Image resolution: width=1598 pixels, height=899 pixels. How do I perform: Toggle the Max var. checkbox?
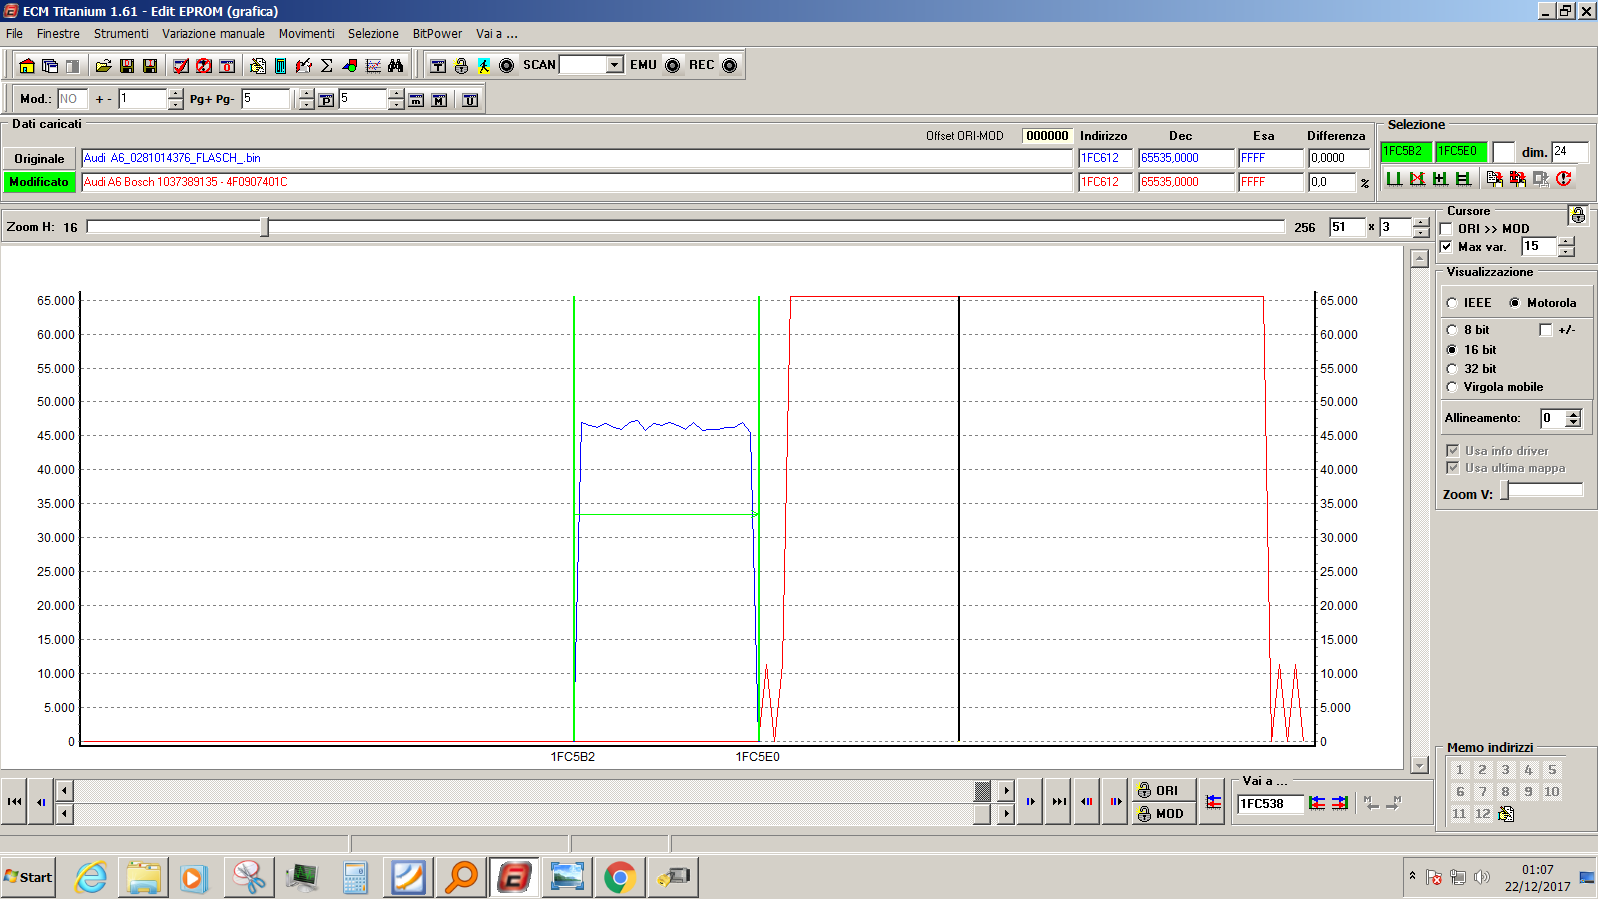pos(1446,247)
